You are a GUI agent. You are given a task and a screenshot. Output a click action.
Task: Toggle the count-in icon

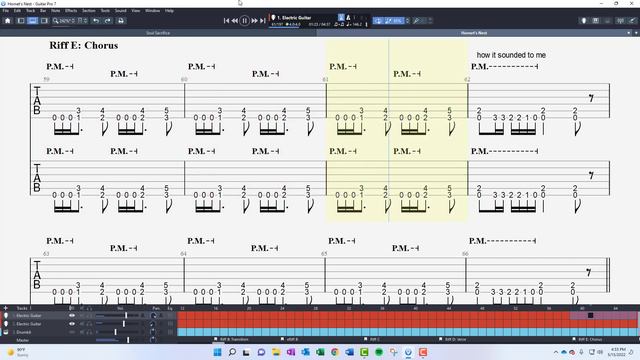click(x=348, y=18)
